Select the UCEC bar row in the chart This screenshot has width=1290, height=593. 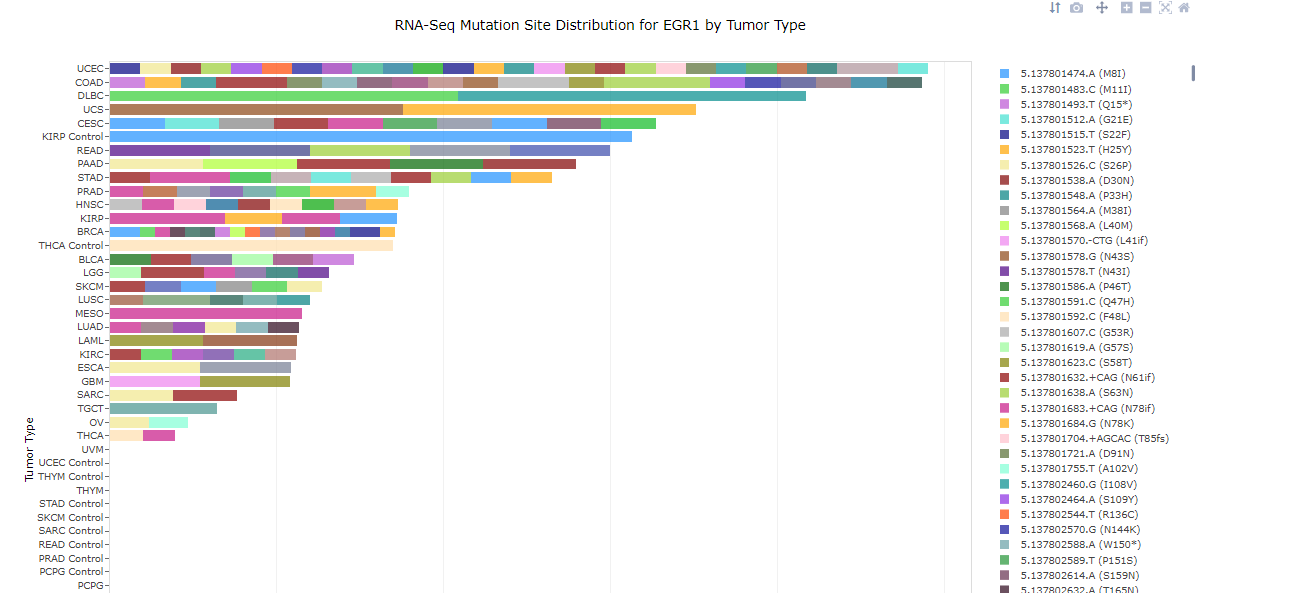pos(500,68)
